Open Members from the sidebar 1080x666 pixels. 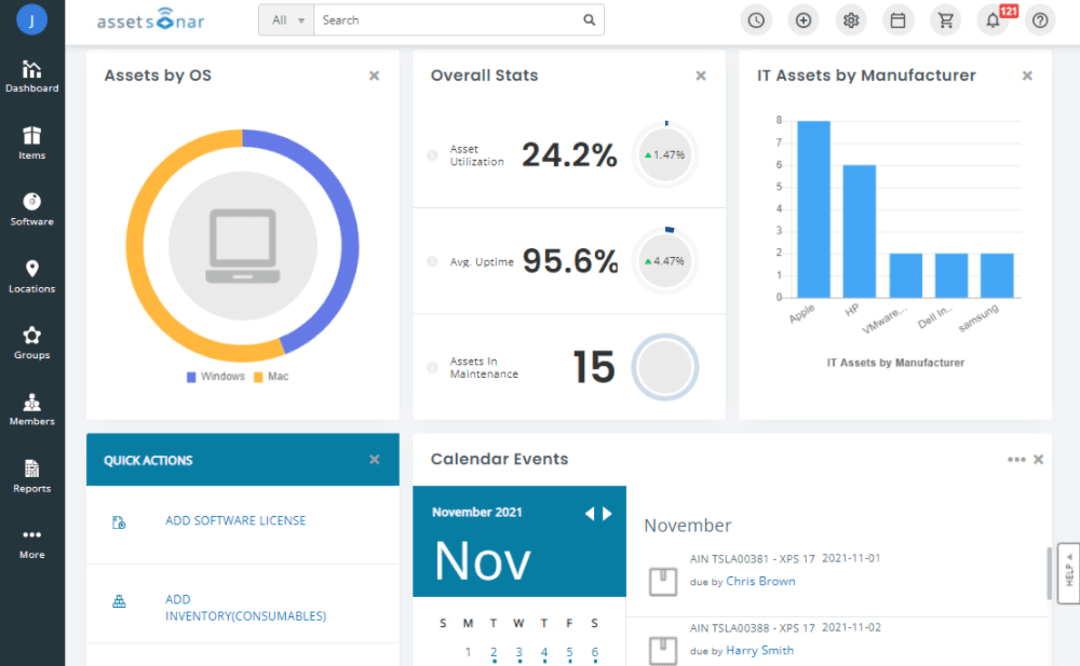(x=31, y=410)
